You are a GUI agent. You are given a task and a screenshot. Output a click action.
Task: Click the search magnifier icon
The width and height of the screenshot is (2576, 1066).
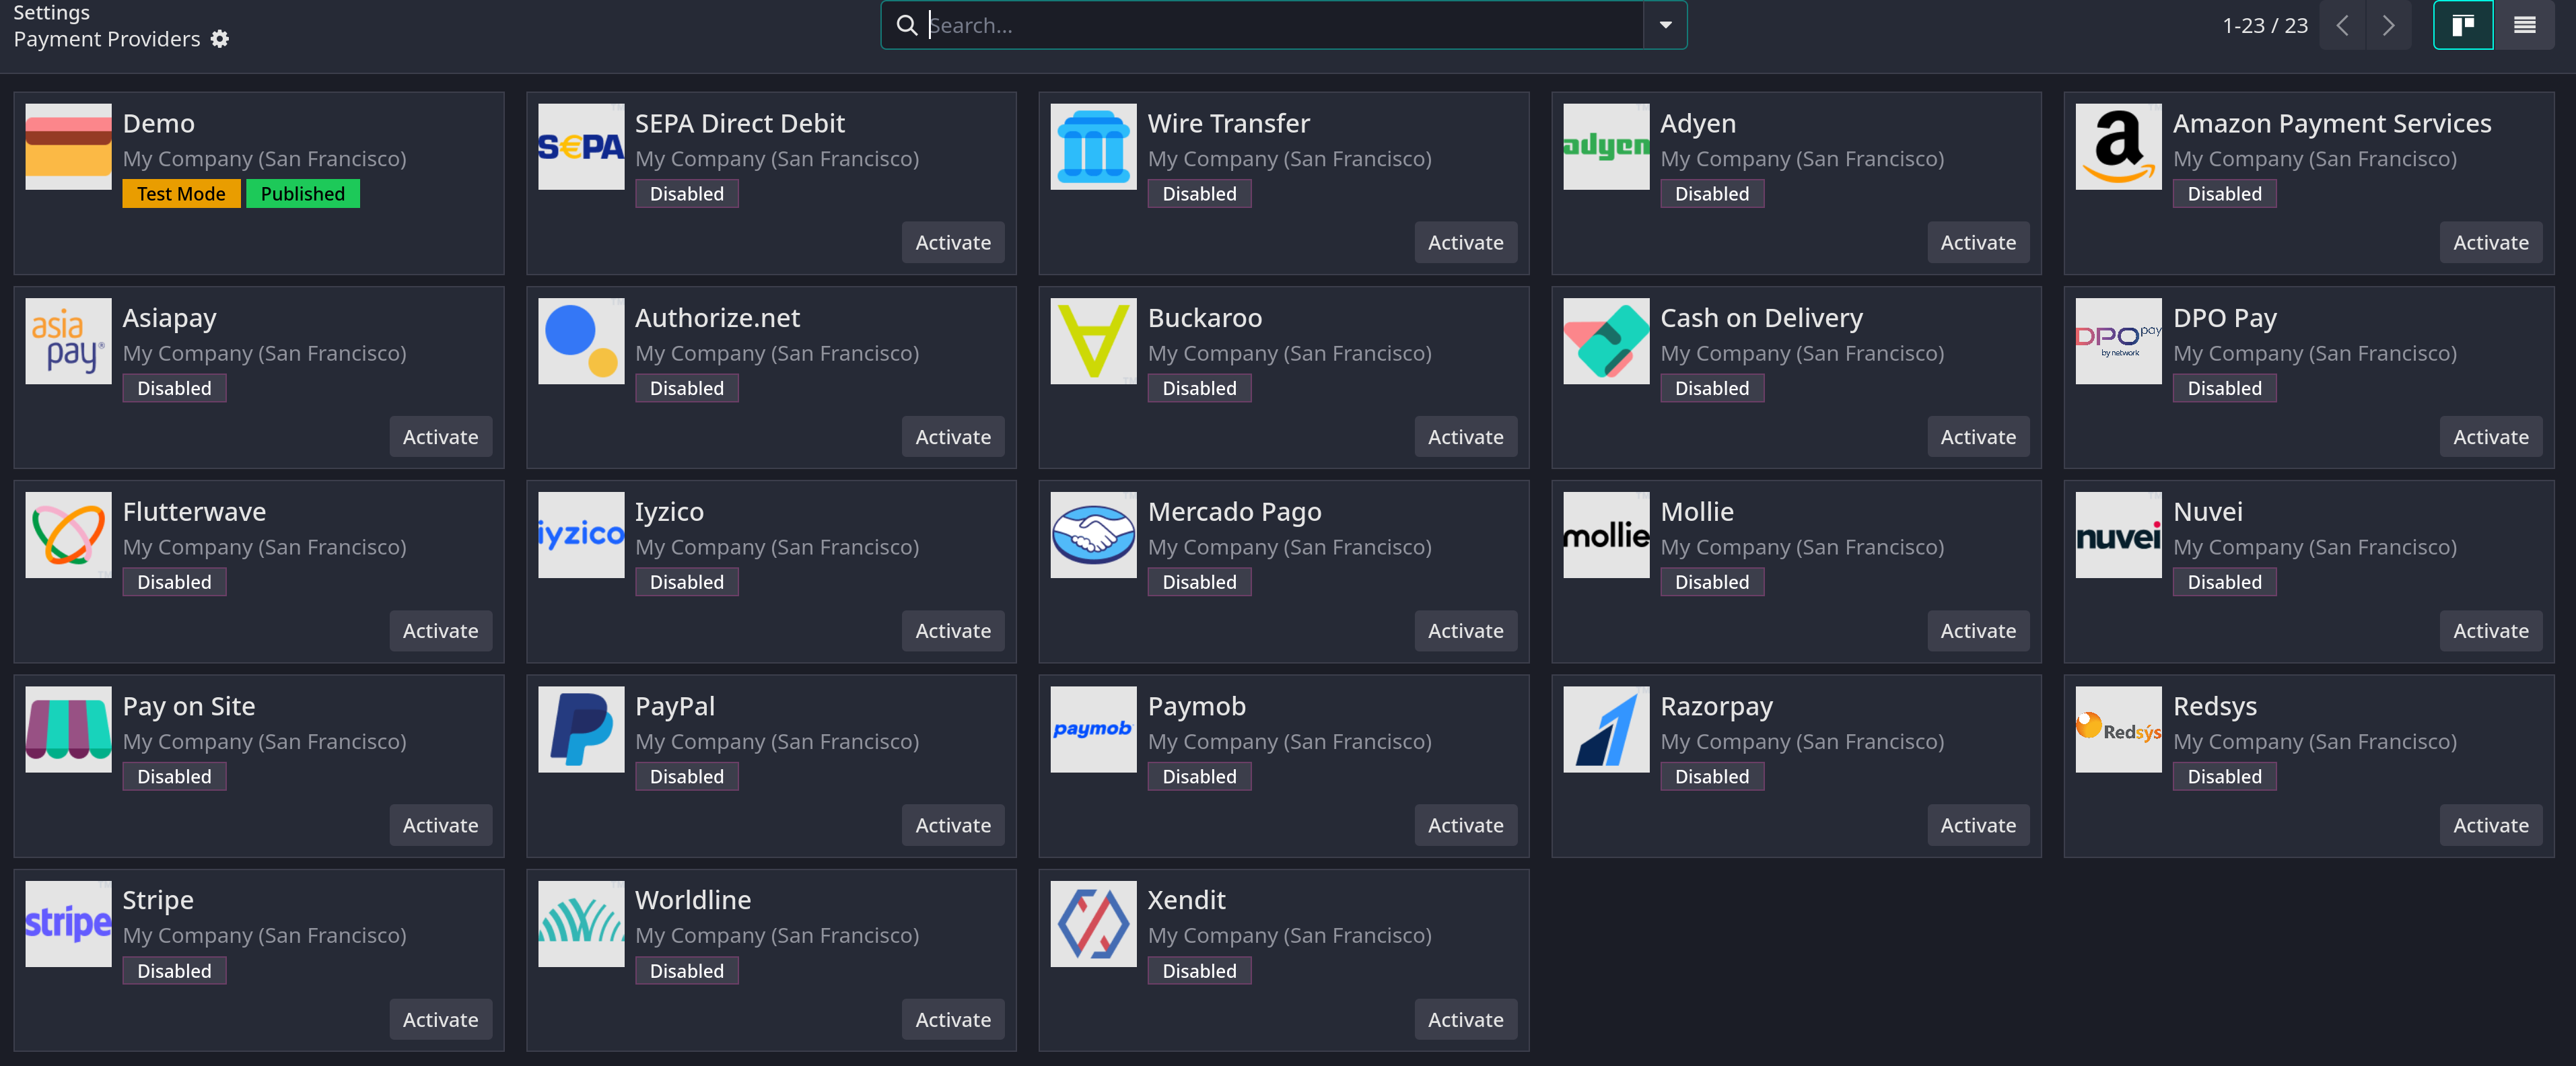(906, 25)
